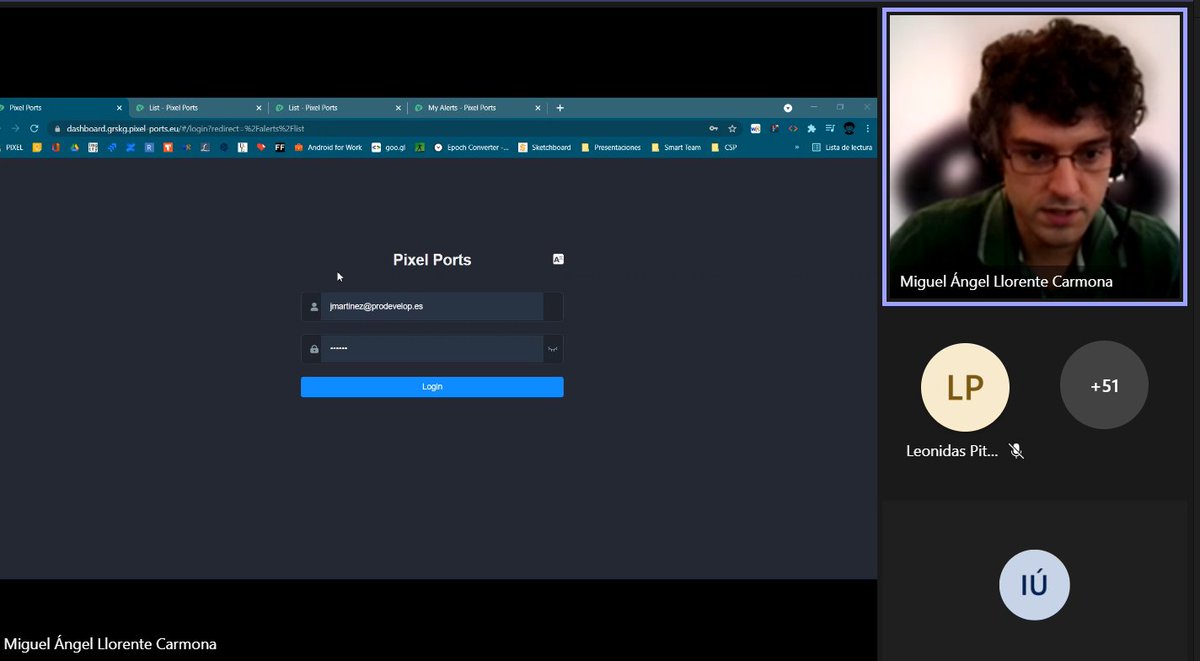
Task: Show the +51 more participants
Action: (1104, 386)
